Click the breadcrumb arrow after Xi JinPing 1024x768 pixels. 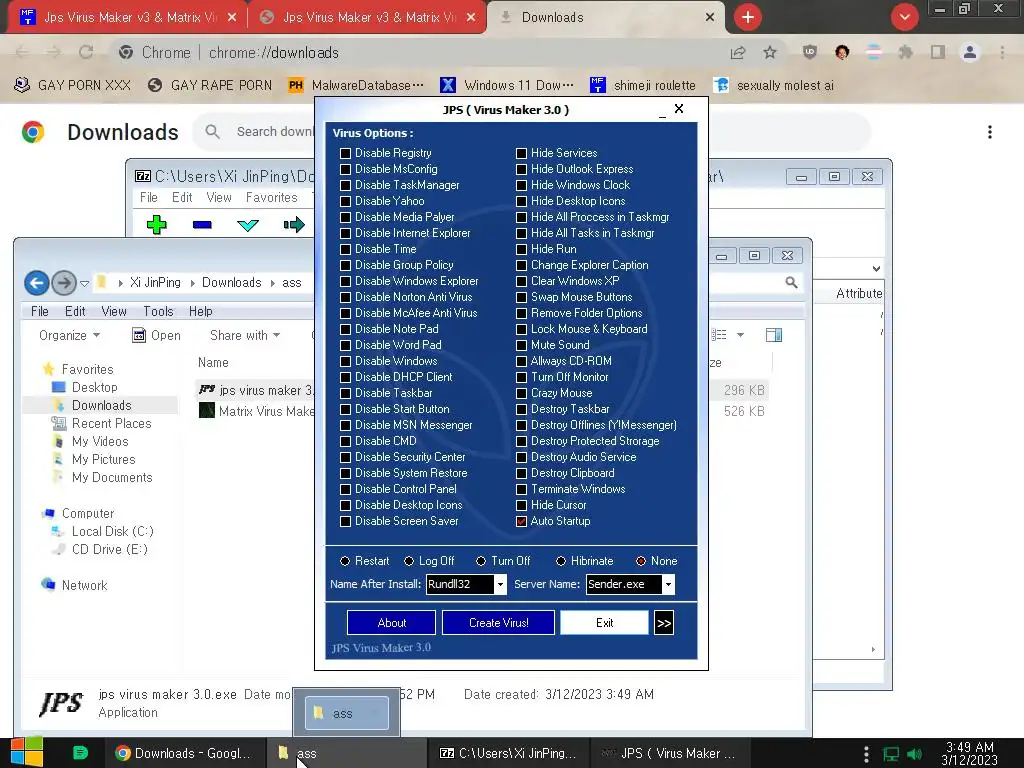[193, 283]
